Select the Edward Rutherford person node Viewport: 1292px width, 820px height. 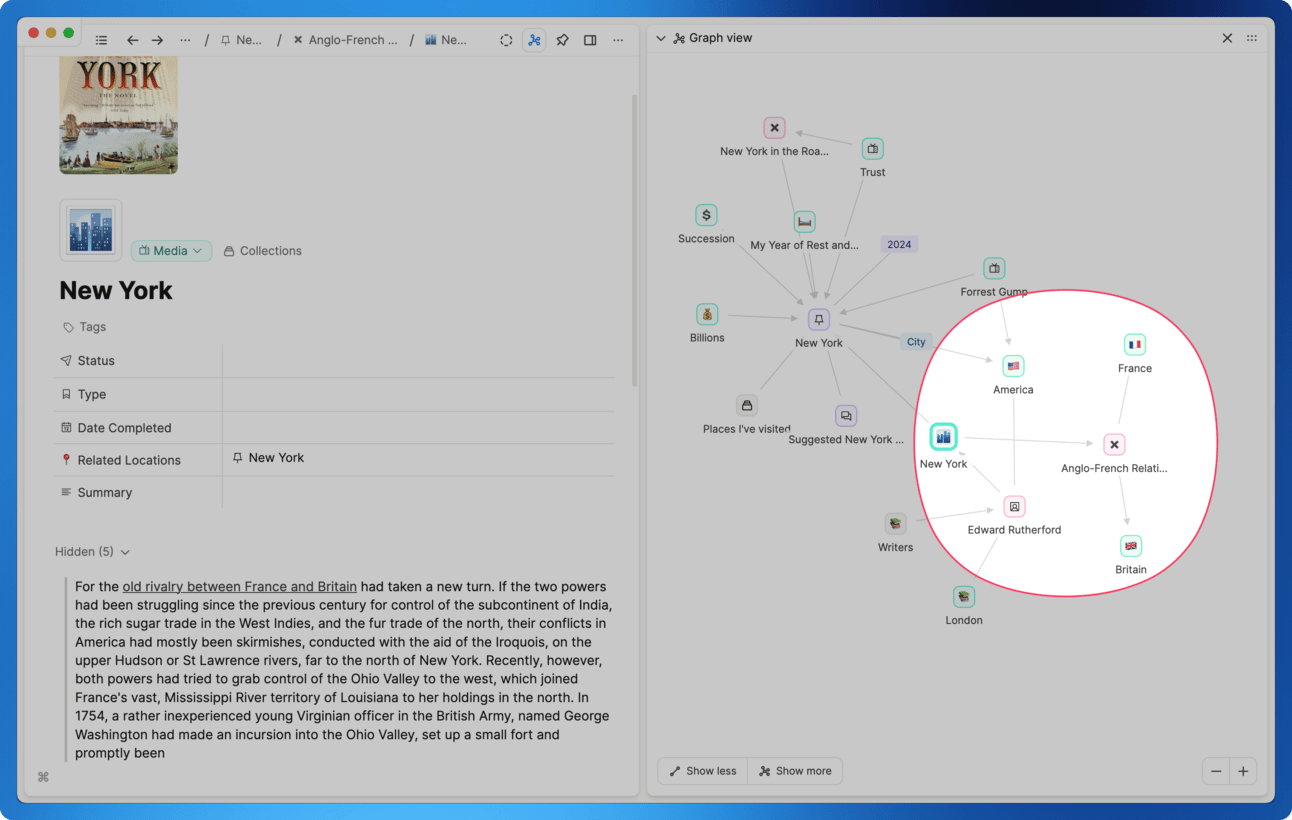click(1014, 507)
